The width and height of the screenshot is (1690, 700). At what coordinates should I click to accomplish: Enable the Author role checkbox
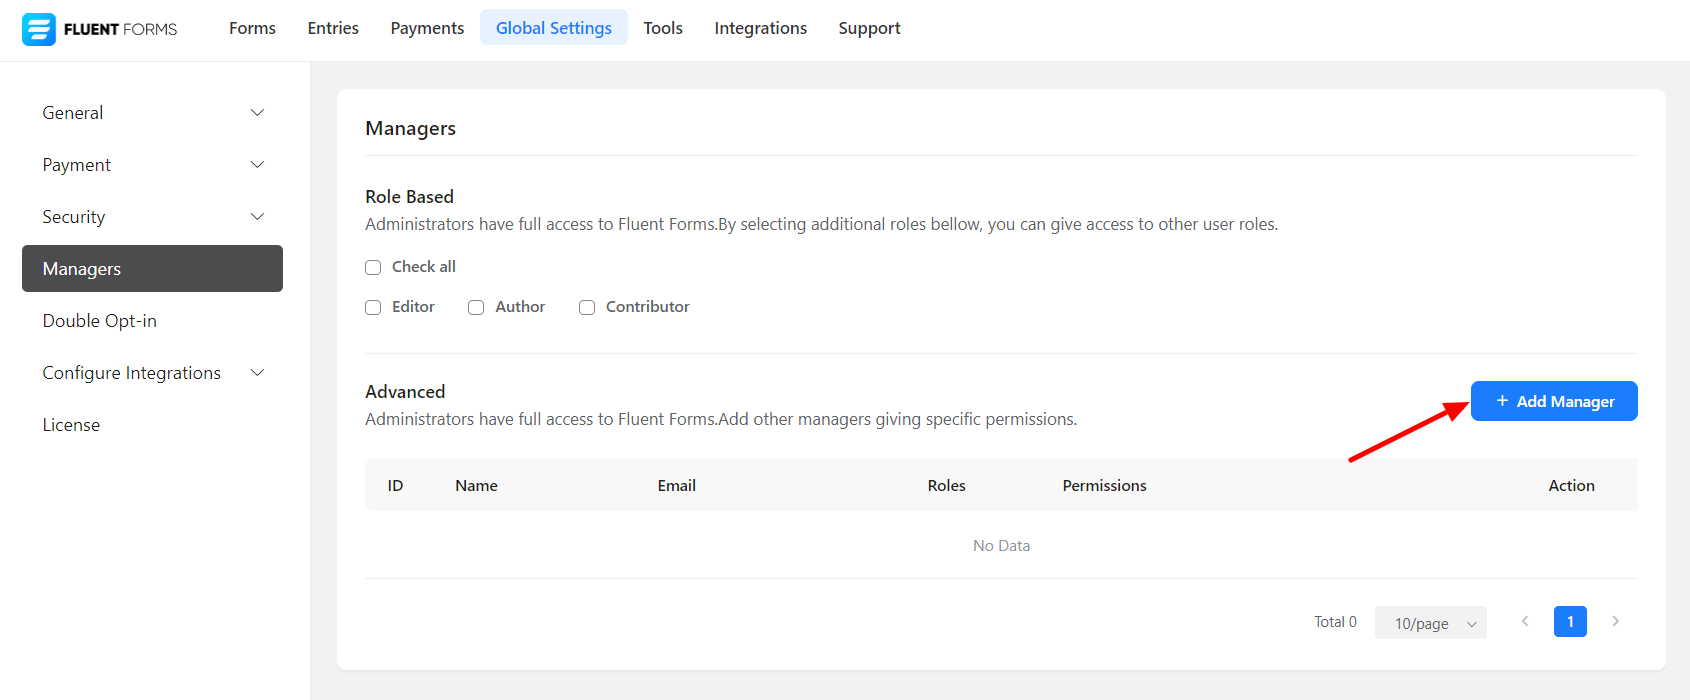pyautogui.click(x=476, y=307)
